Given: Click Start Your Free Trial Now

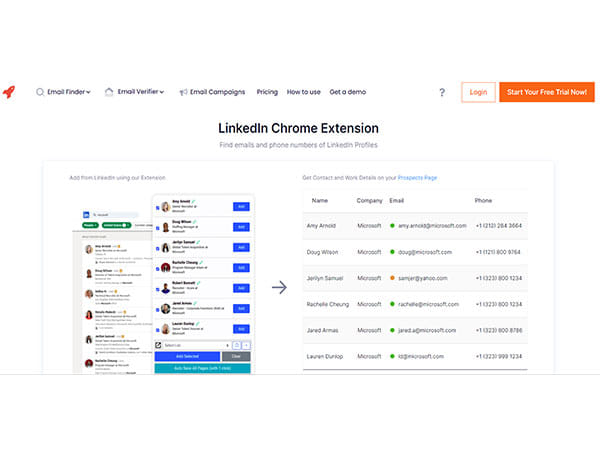Looking at the screenshot, I should click(547, 92).
